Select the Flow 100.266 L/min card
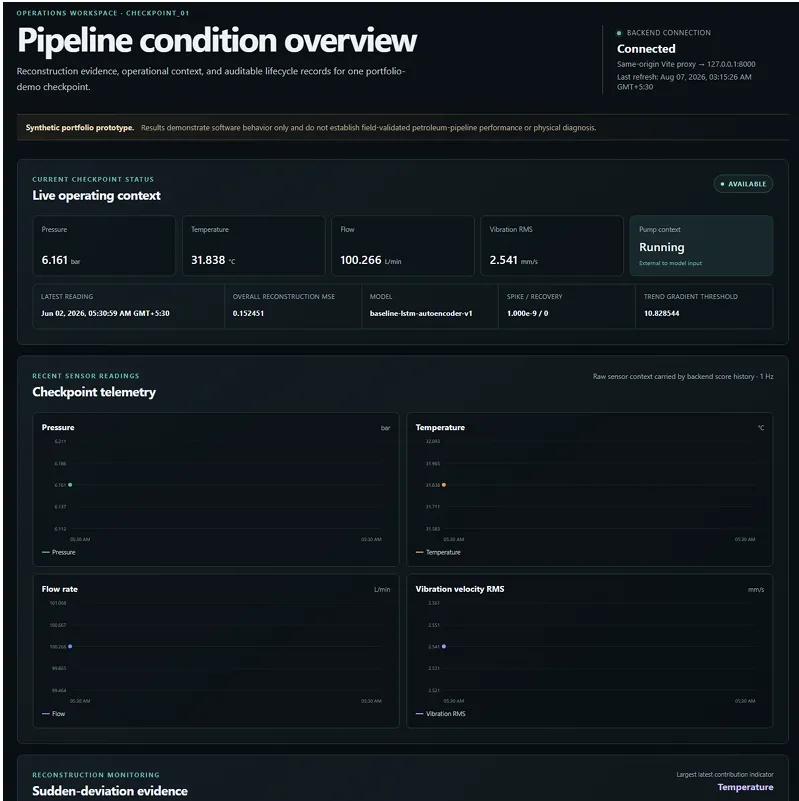 (x=403, y=246)
